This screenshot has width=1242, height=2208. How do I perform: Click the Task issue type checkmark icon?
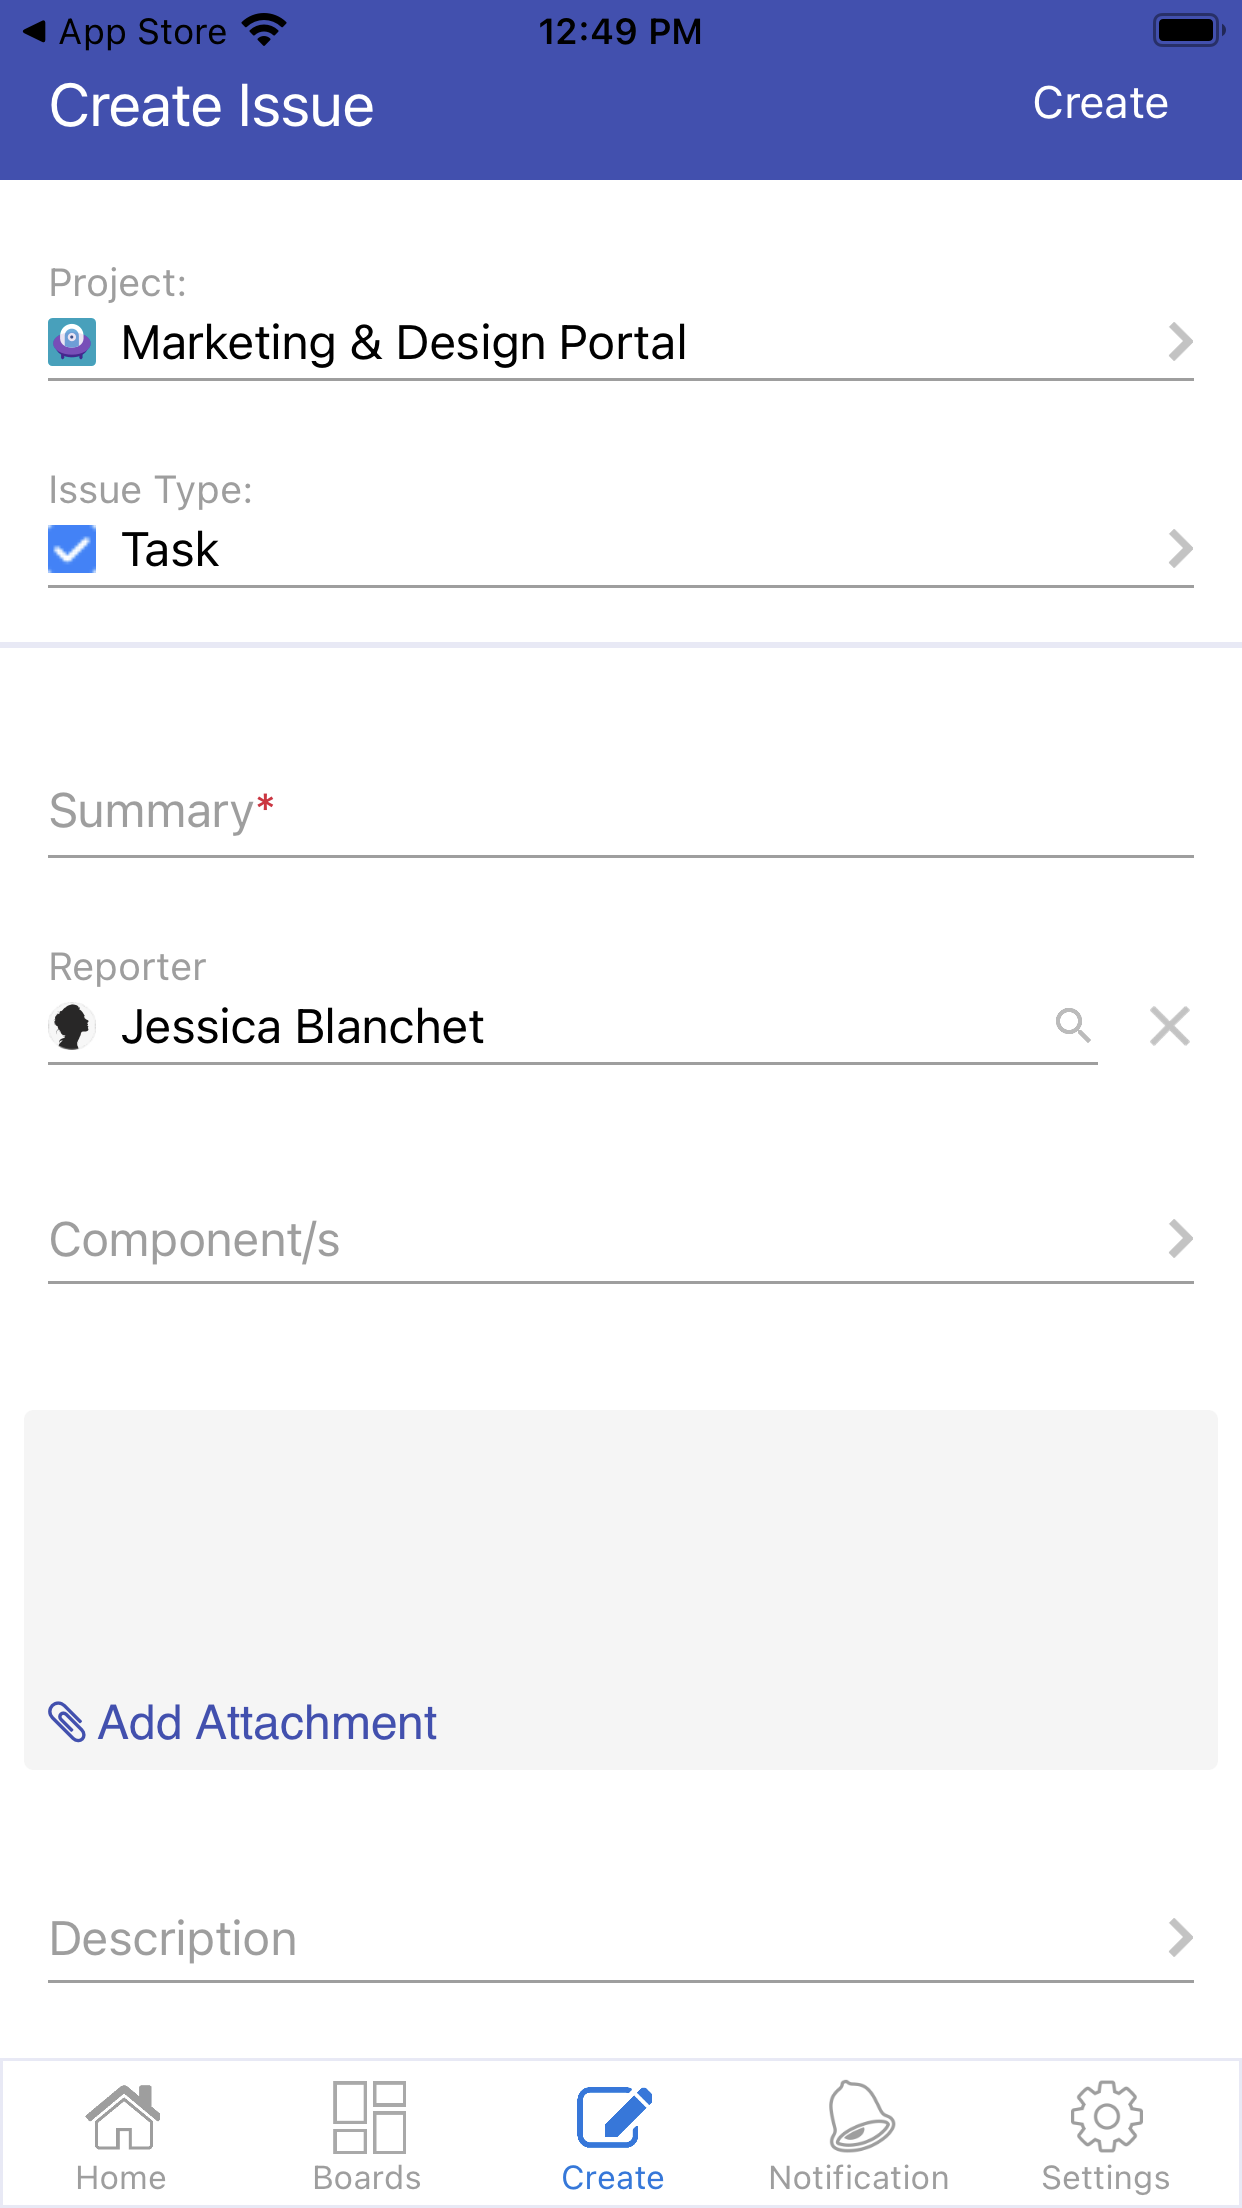click(x=72, y=549)
